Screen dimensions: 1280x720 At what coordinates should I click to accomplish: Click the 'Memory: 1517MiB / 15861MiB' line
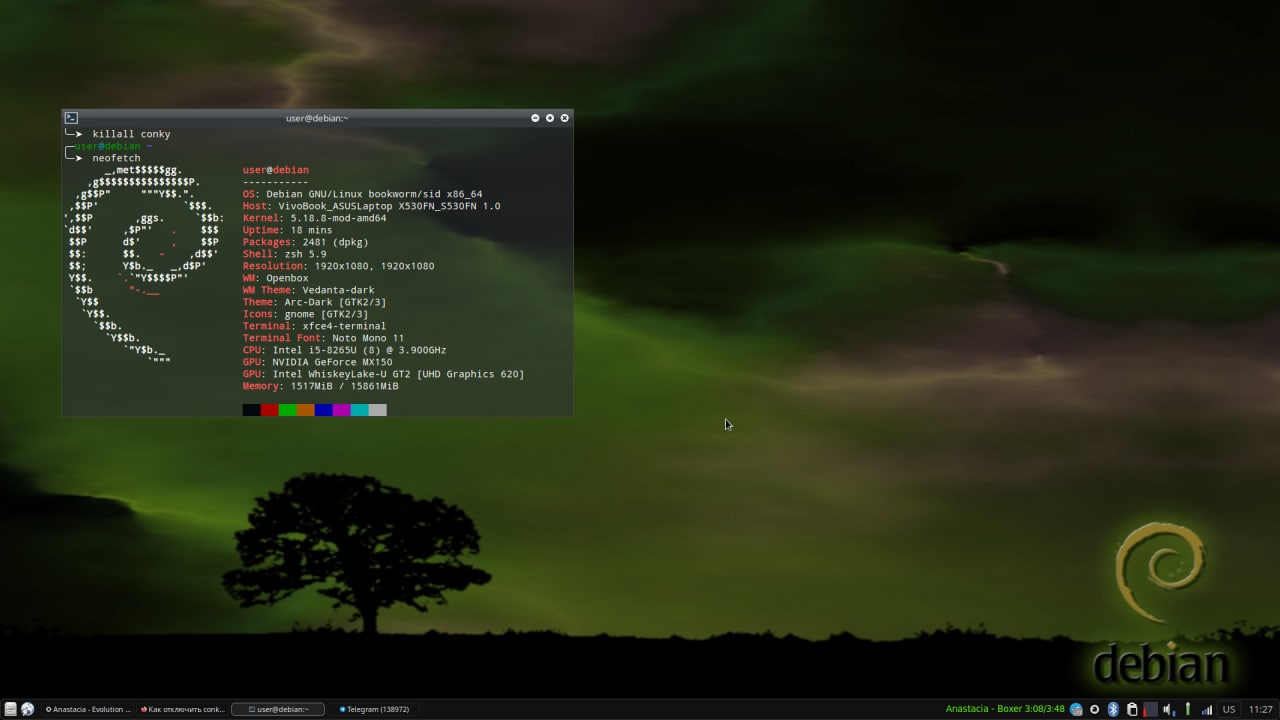321,386
